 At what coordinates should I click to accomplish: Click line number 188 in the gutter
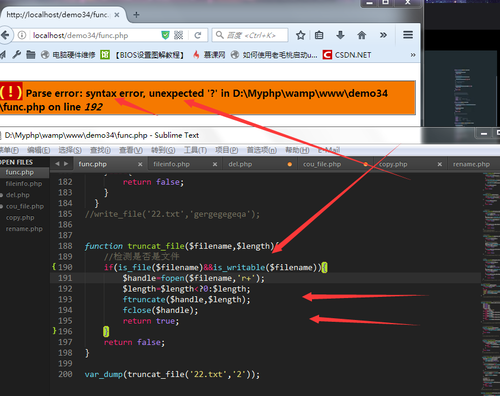[x=65, y=246]
